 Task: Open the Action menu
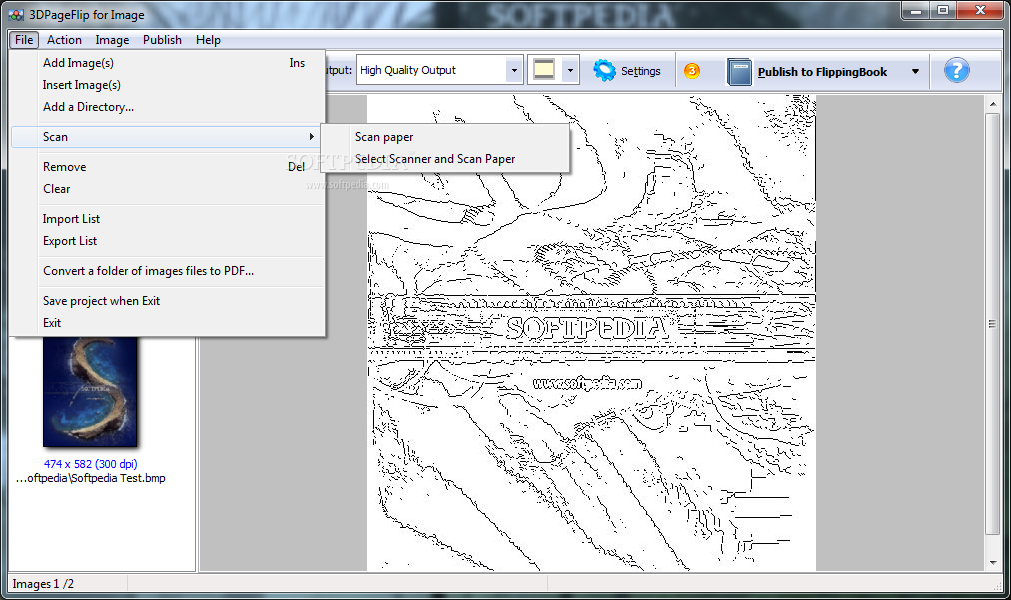pos(64,40)
